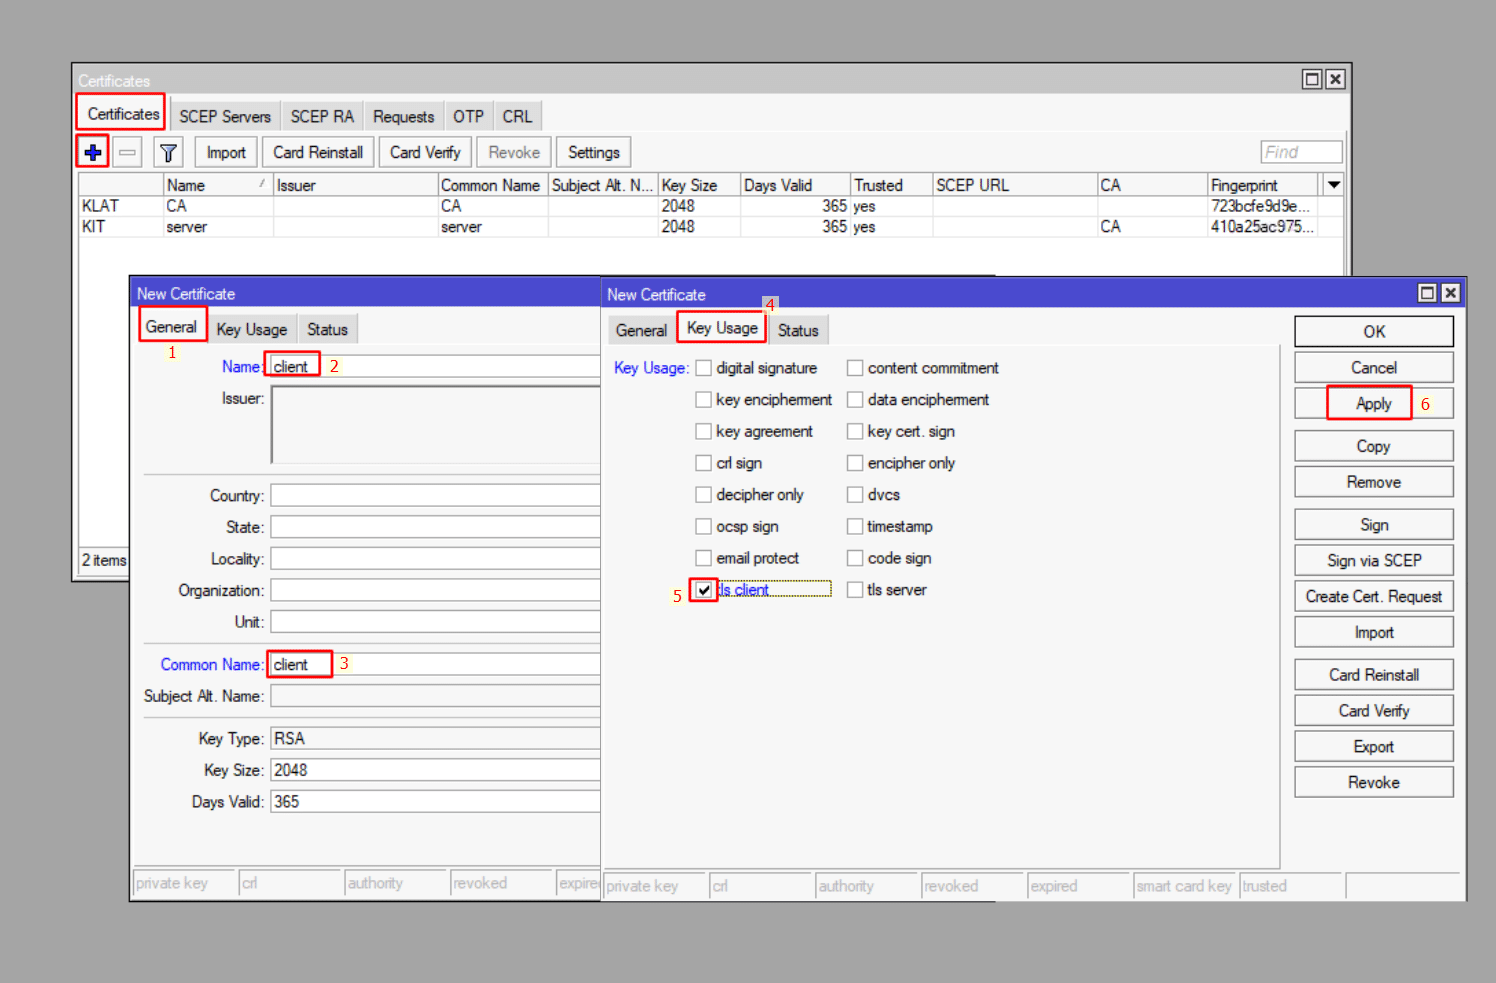Enable timestamp key usage

855,526
